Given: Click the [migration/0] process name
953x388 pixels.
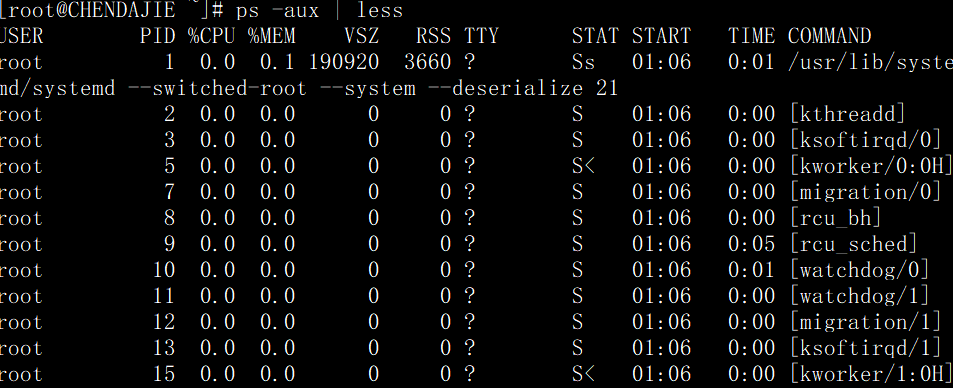Looking at the screenshot, I should pos(866,192).
